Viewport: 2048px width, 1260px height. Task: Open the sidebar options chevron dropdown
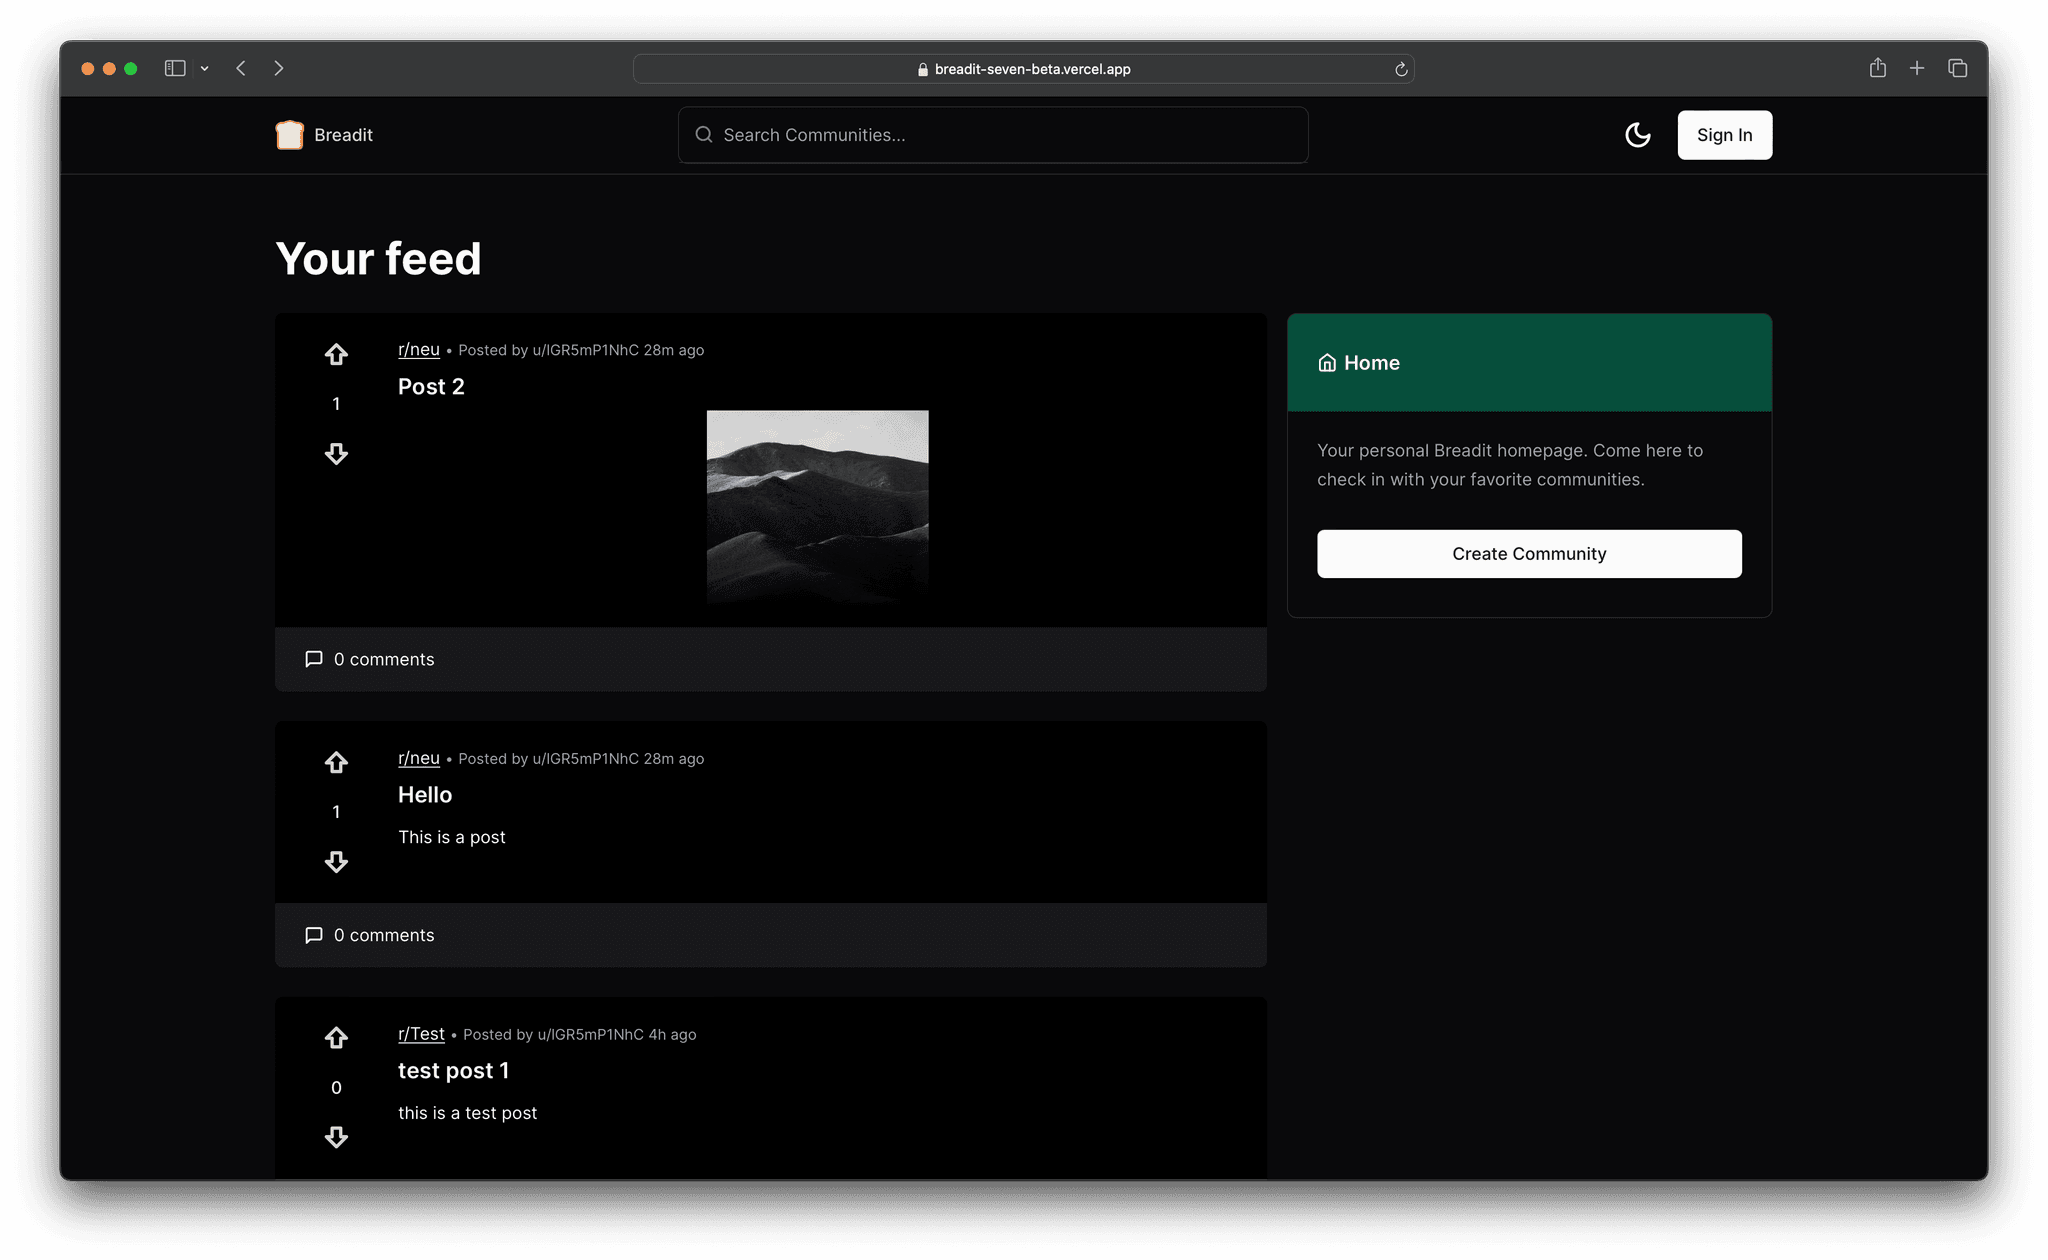click(x=206, y=68)
